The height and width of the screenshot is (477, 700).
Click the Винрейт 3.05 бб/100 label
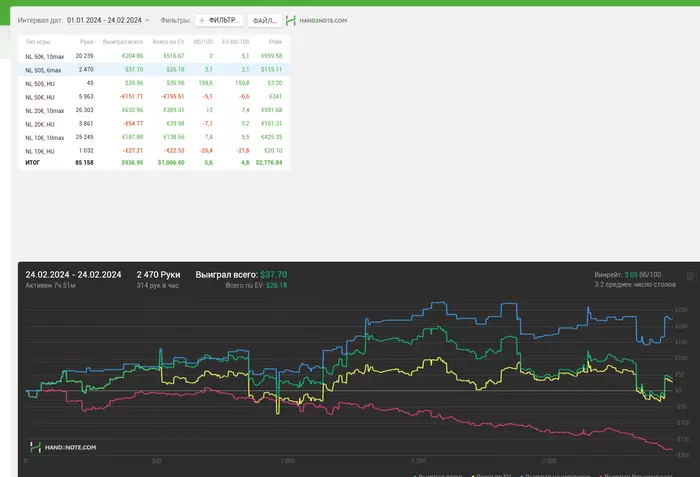click(x=627, y=275)
